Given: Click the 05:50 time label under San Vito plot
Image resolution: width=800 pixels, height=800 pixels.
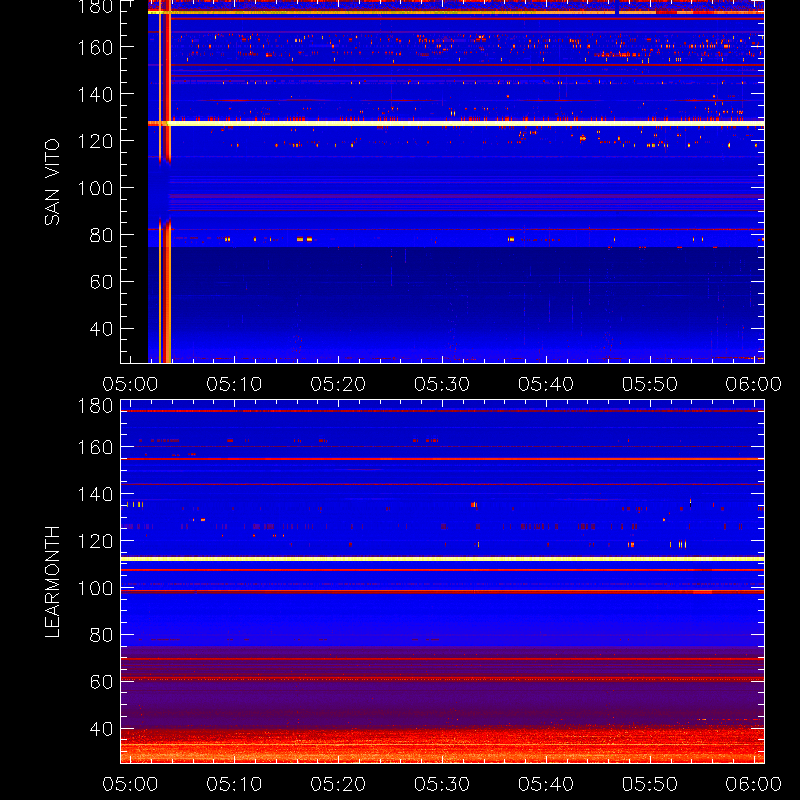Looking at the screenshot, I should pyautogui.click(x=649, y=384).
